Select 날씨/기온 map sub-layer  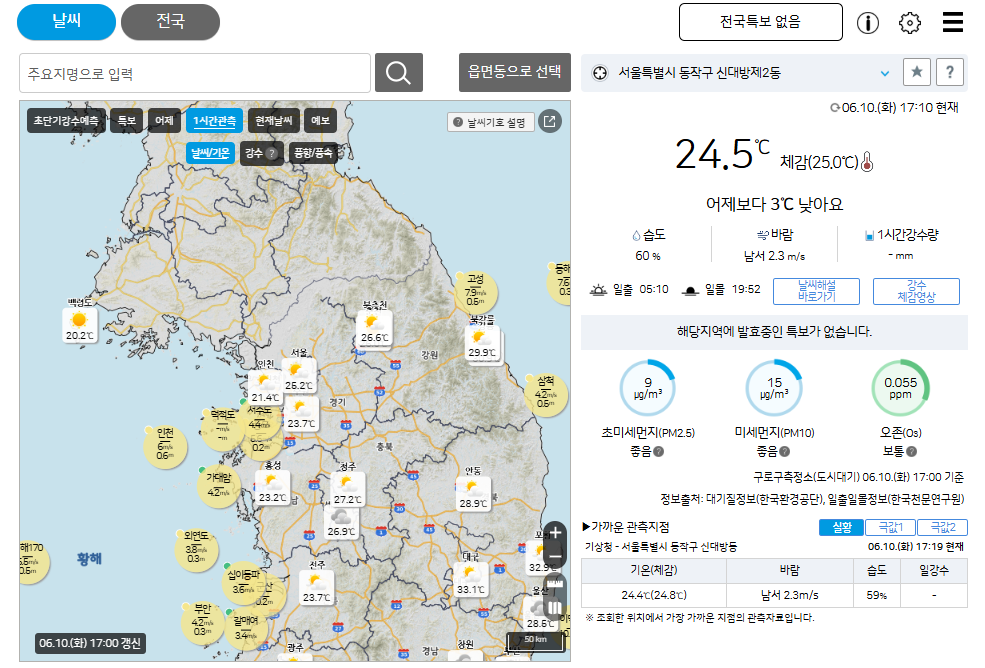pyautogui.click(x=210, y=153)
